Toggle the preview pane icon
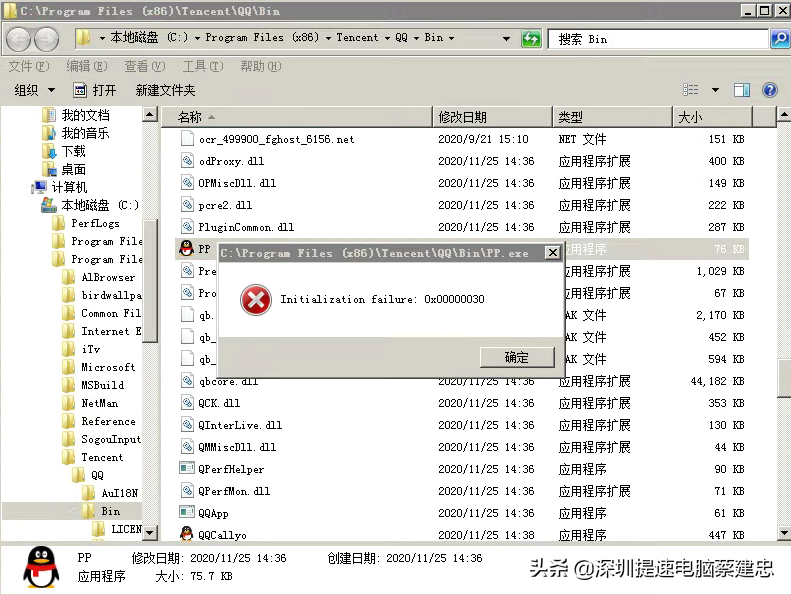Screen dimensions: 791x595 click(x=741, y=90)
